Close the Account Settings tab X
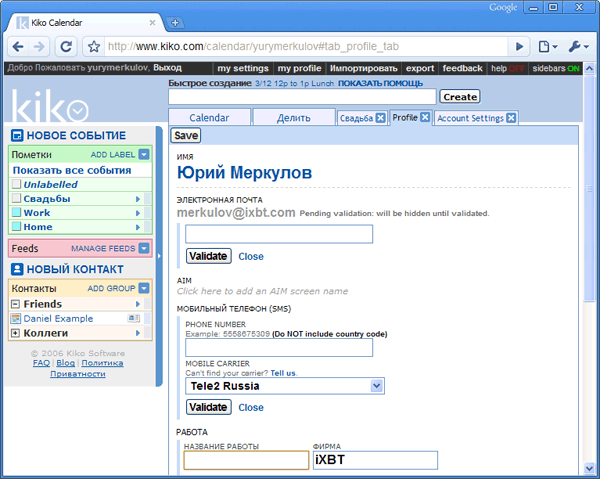Image resolution: width=600 pixels, height=479 pixels. click(511, 118)
